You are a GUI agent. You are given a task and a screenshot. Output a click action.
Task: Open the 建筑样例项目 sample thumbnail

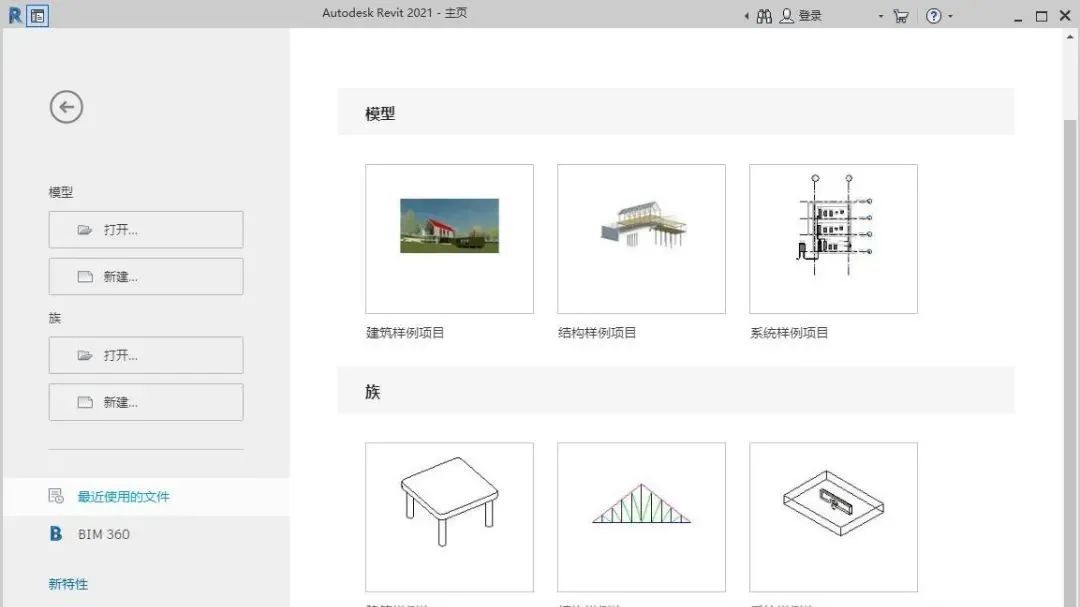click(448, 238)
